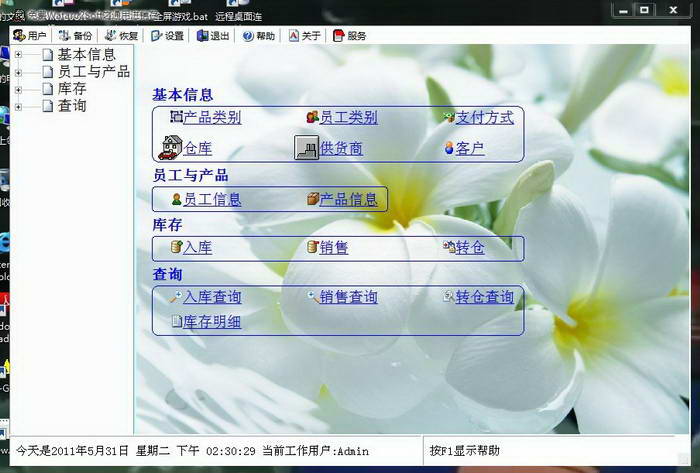Image resolution: width=700 pixels, height=473 pixels.
Task: Click the search icon beside 转仓查询
Action: click(x=449, y=296)
